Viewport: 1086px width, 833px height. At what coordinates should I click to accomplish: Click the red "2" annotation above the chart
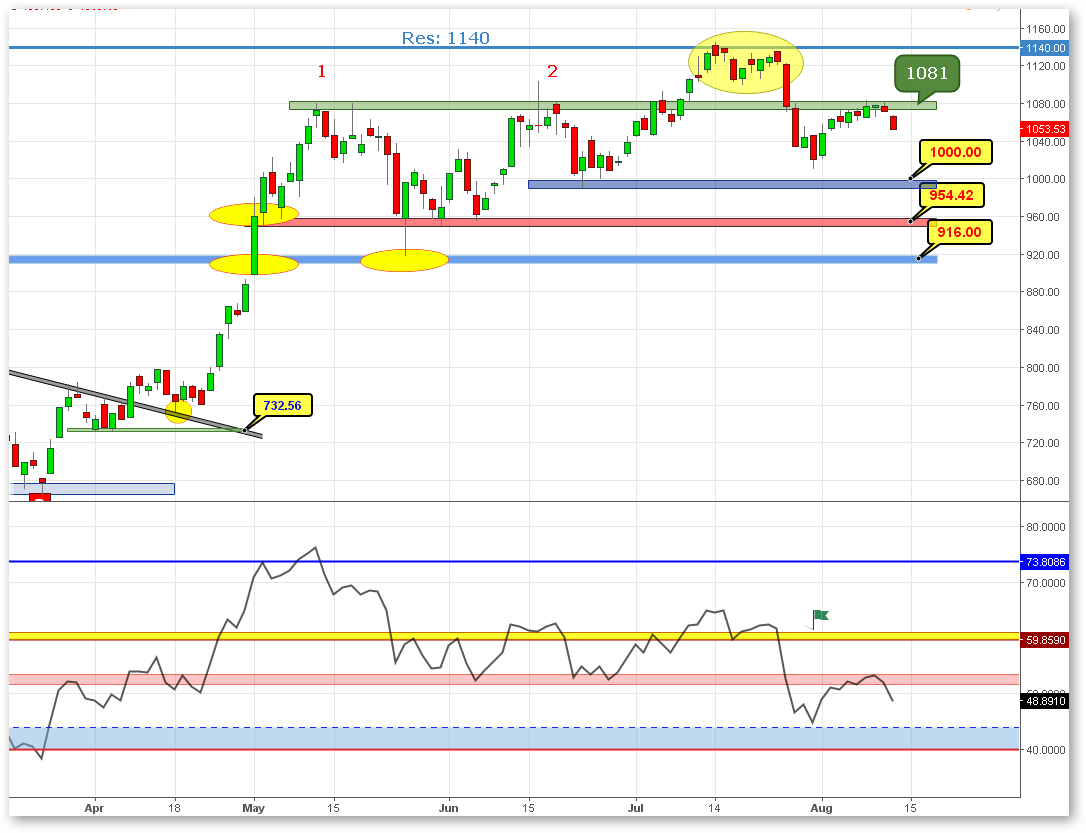[x=552, y=71]
